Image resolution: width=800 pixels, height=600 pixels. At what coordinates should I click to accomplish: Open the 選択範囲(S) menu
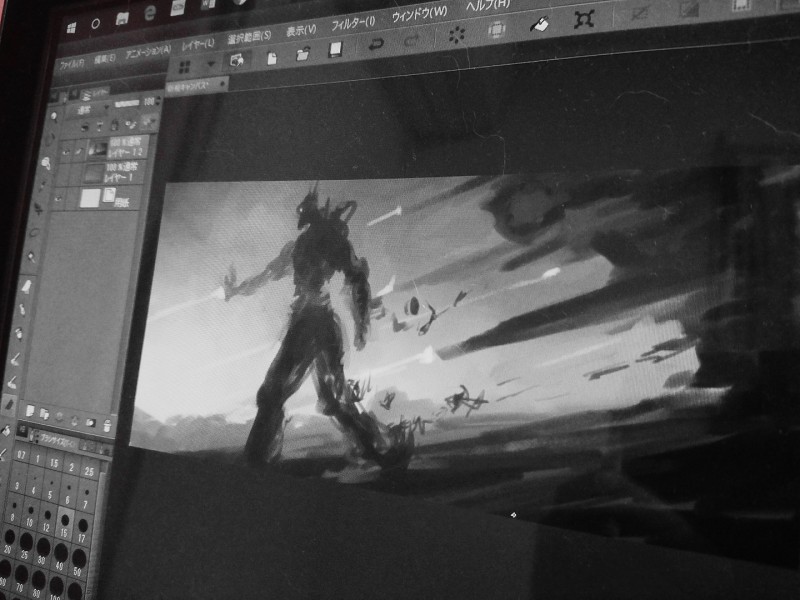[249, 37]
